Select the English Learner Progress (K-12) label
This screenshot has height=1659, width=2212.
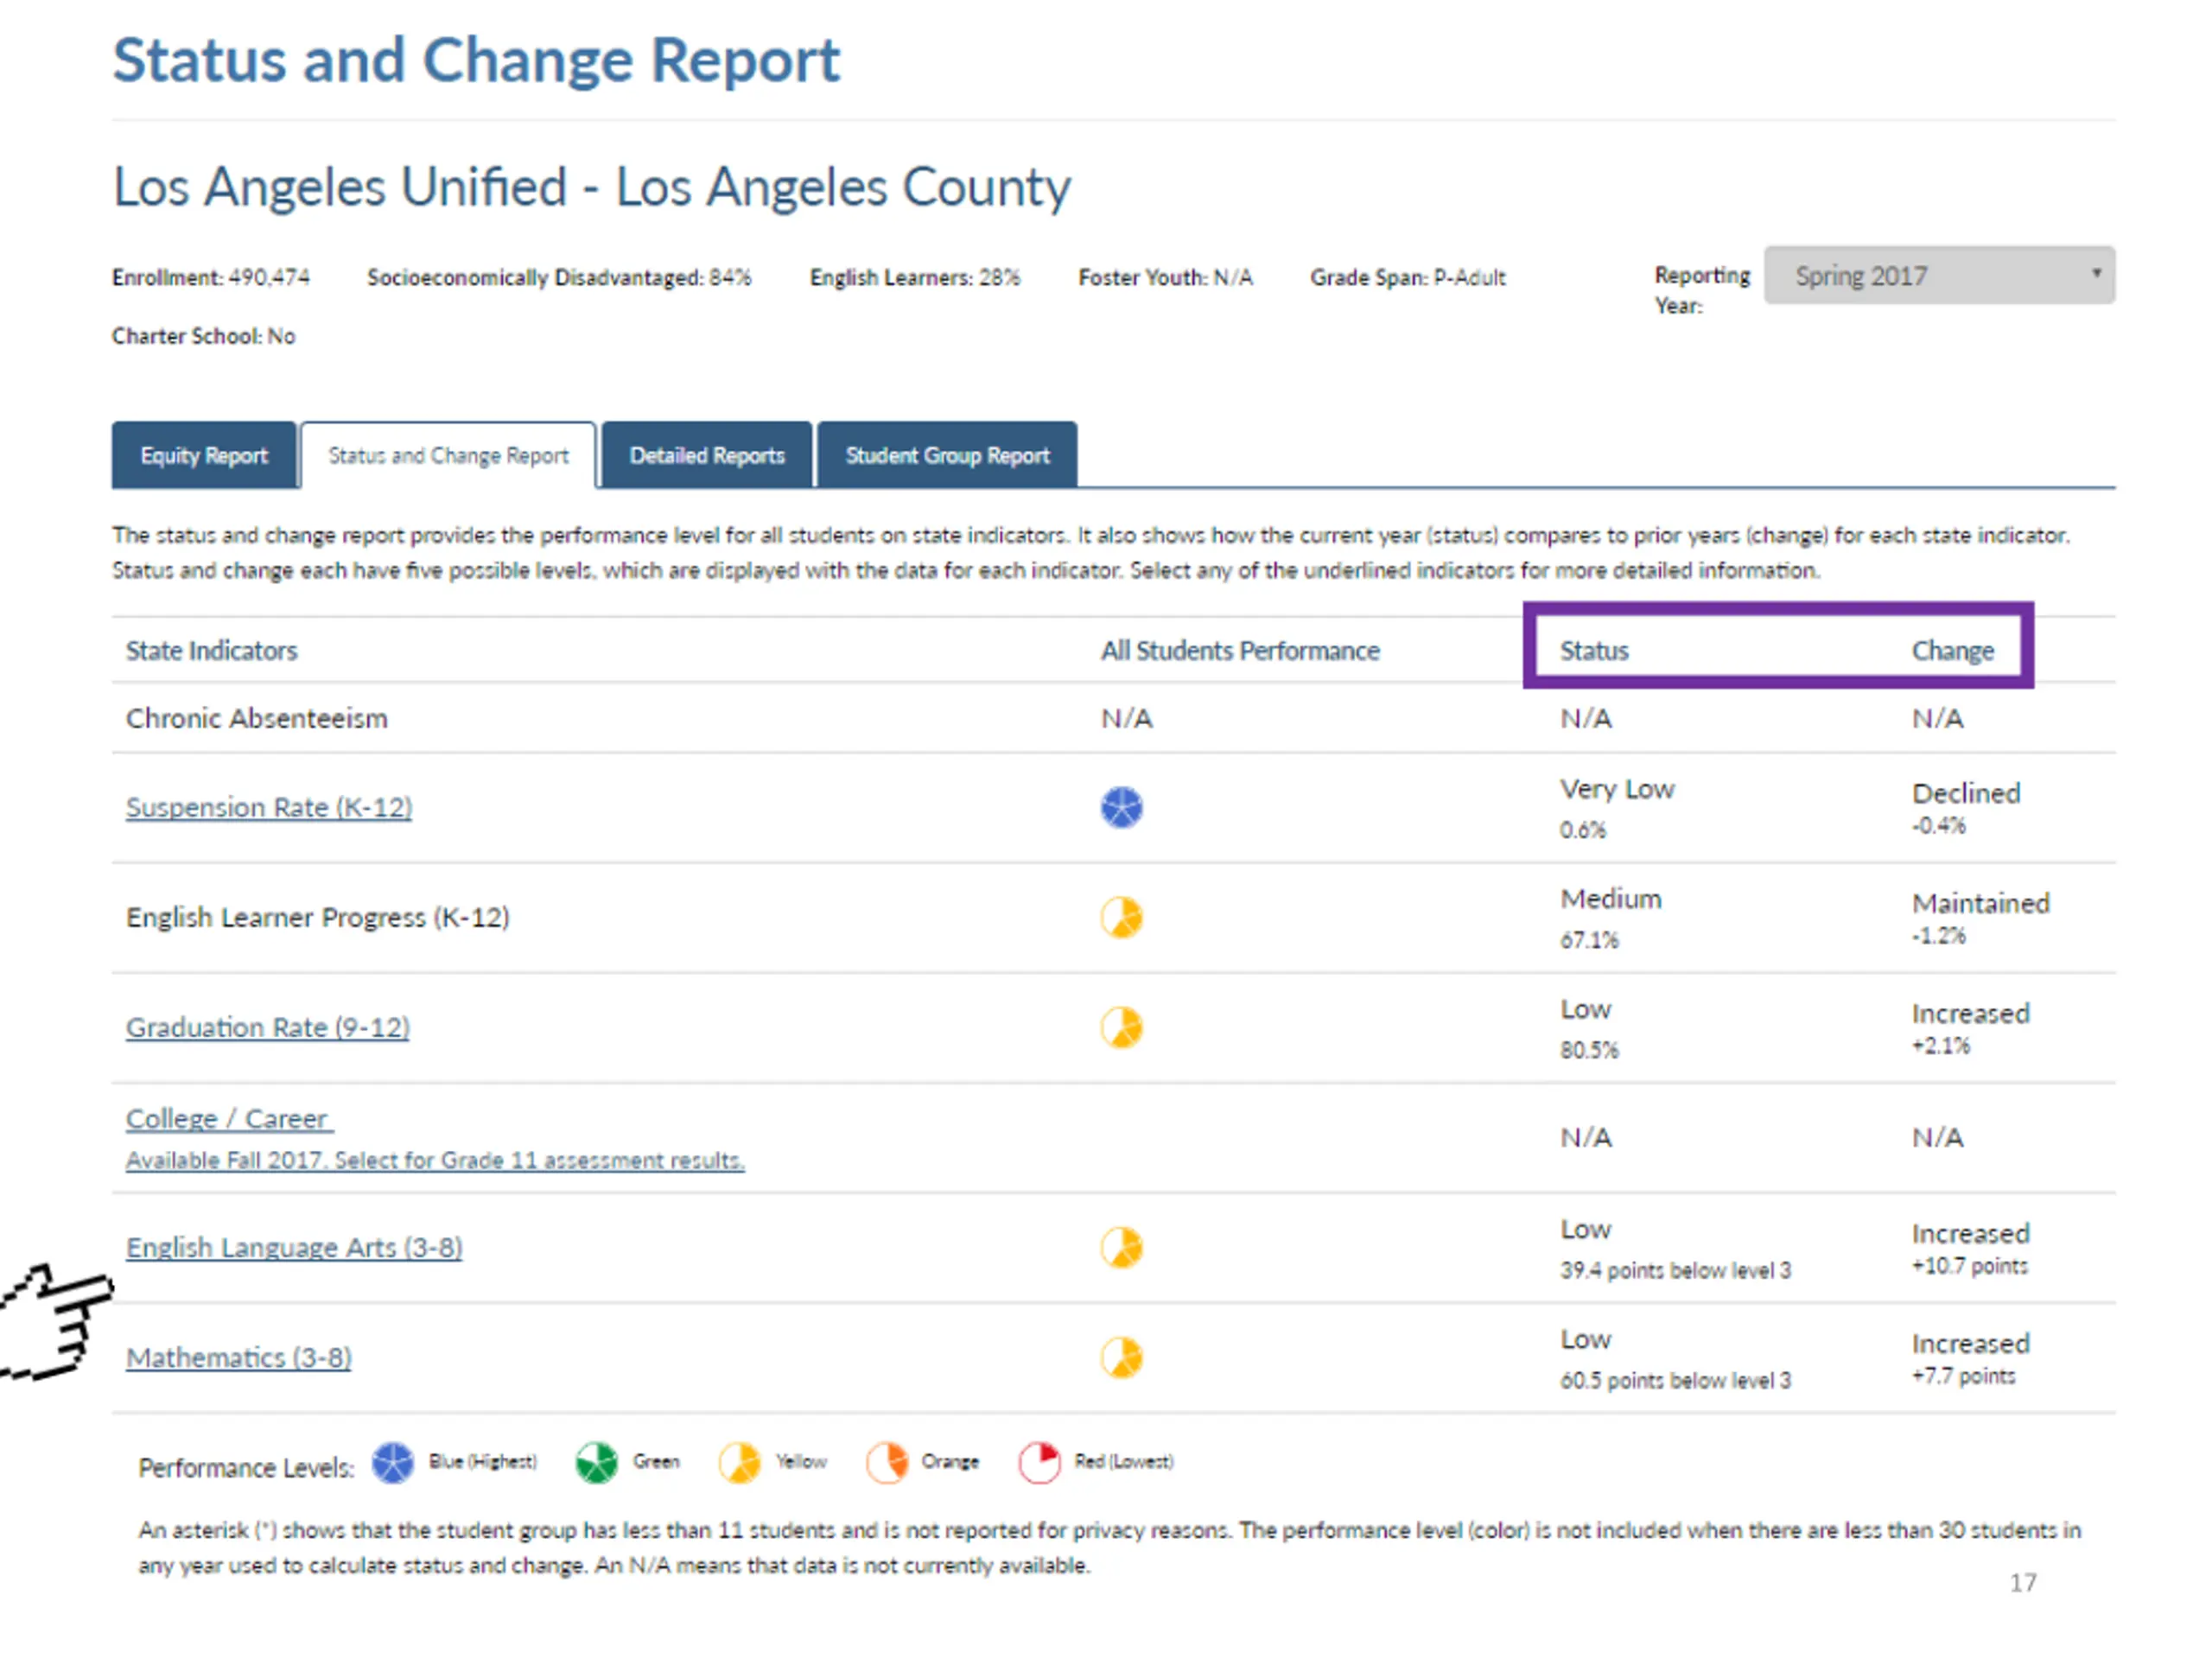click(x=318, y=917)
